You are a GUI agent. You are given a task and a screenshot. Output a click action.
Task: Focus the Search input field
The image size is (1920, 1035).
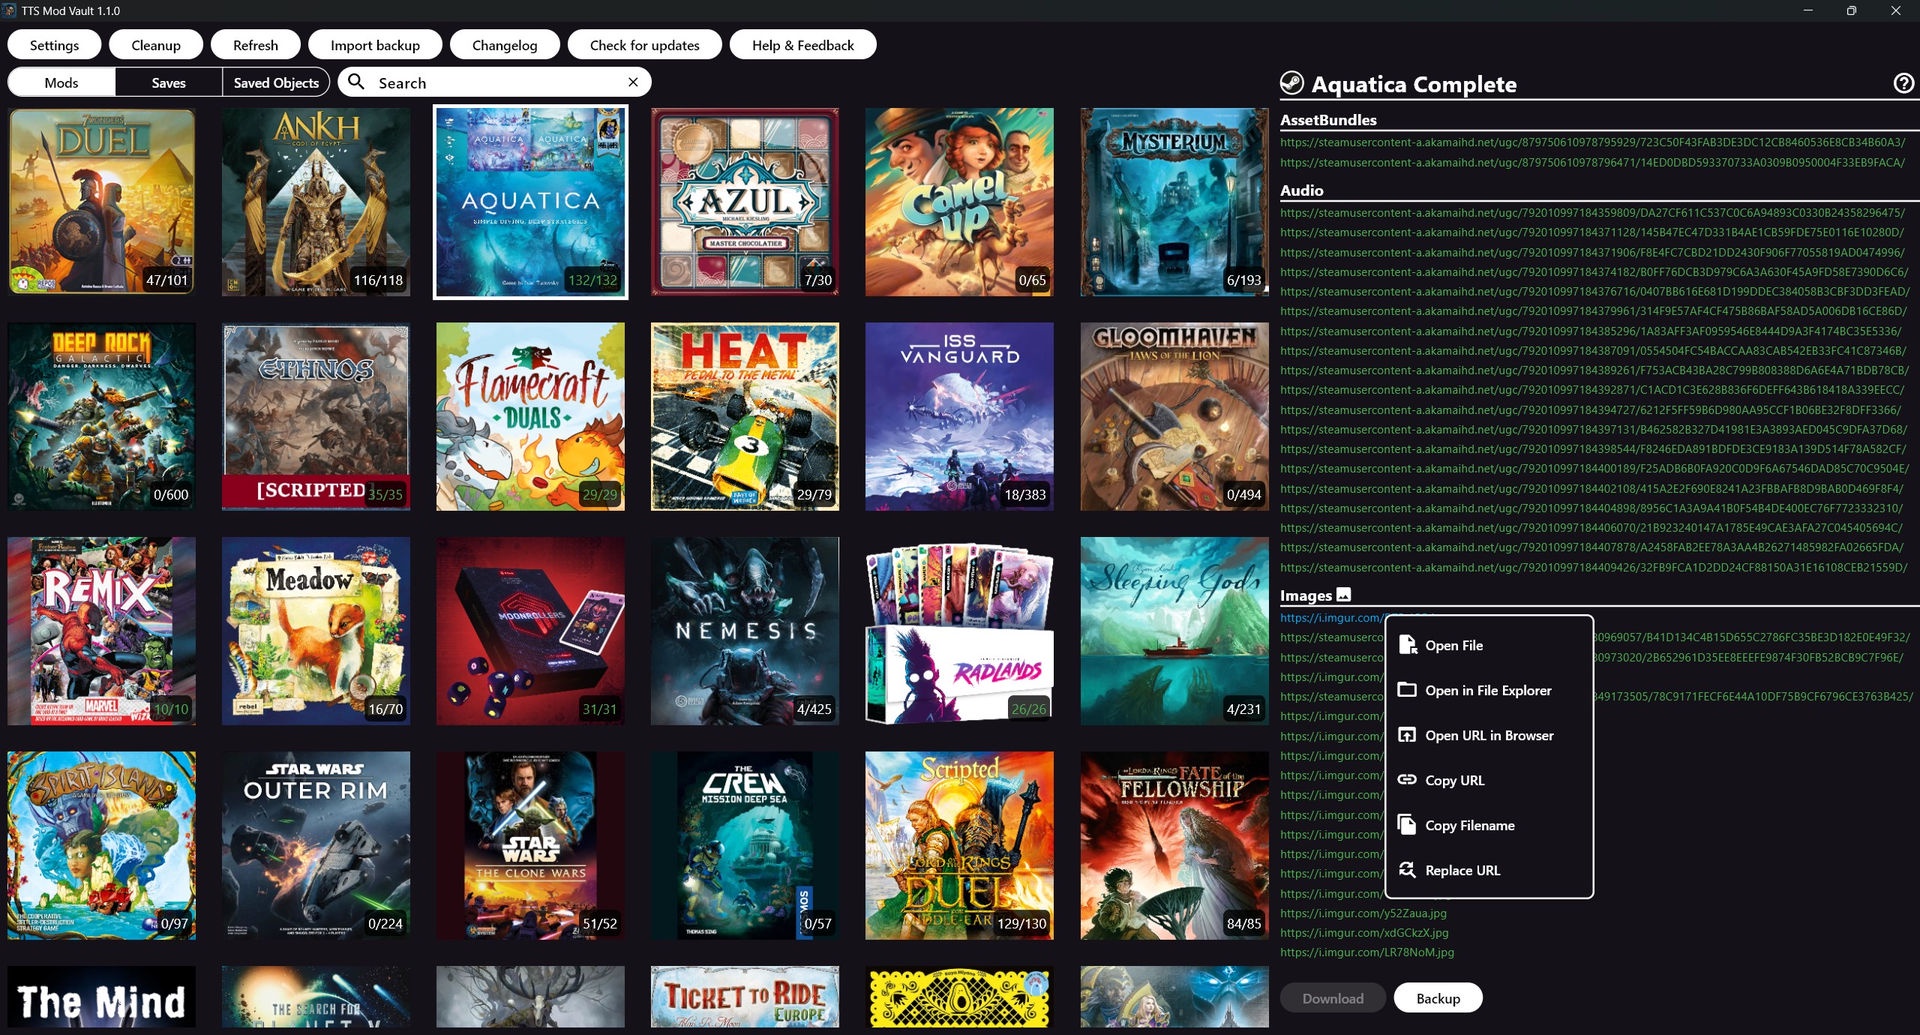point(495,82)
